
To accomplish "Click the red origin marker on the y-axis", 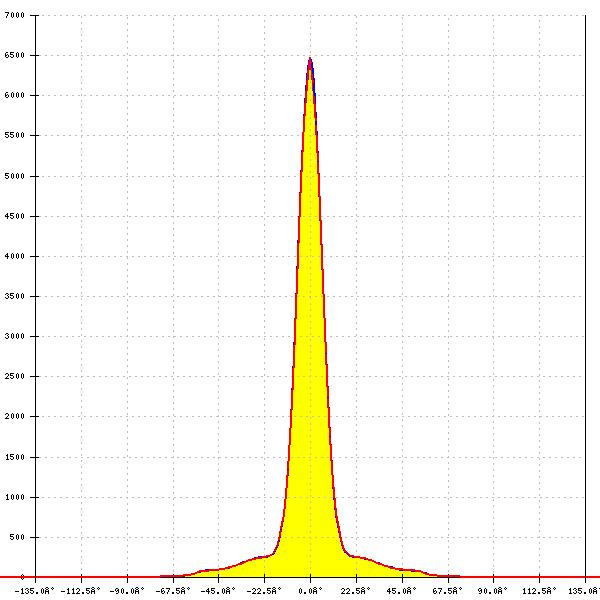I will coord(22,577).
